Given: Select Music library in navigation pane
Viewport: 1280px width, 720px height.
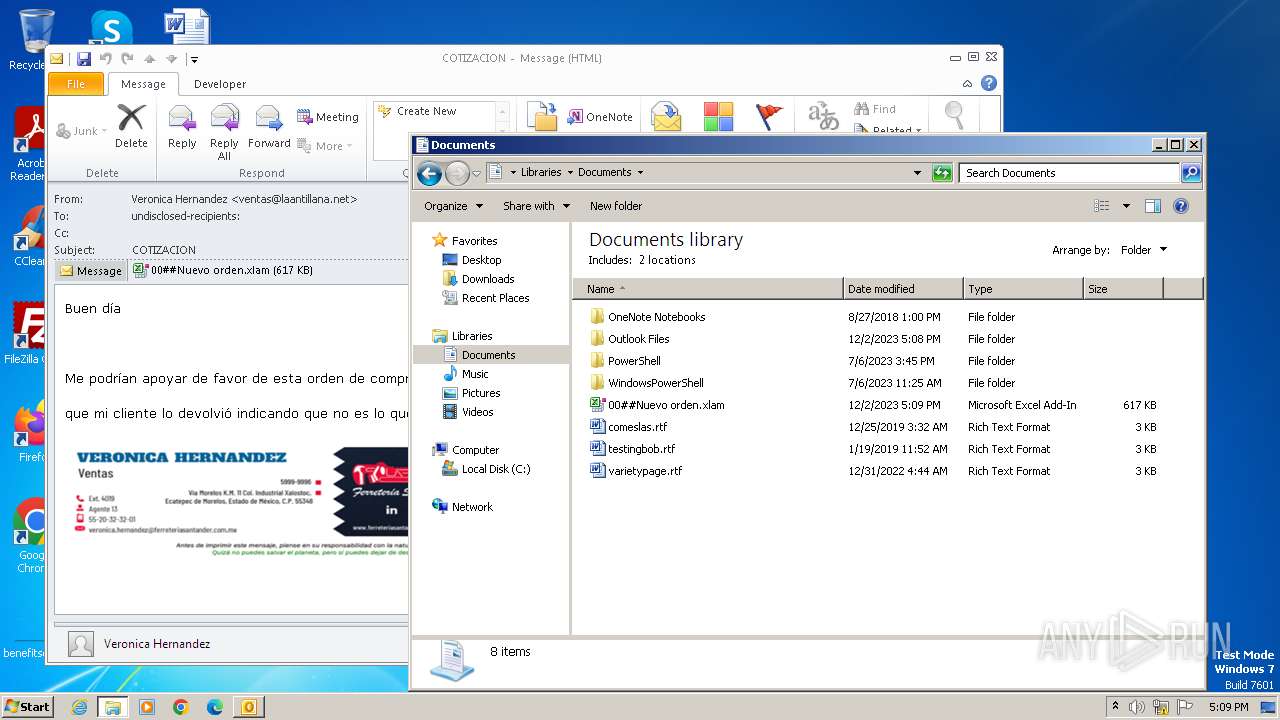Looking at the screenshot, I should [465, 374].
